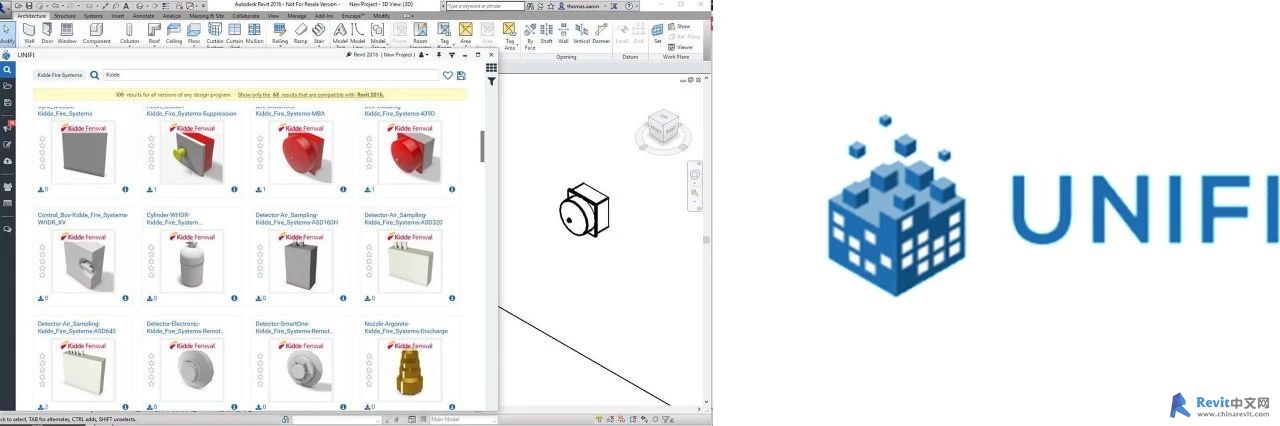Click the Curtain Grid tool
This screenshot has width=1280, height=426.
234,34
